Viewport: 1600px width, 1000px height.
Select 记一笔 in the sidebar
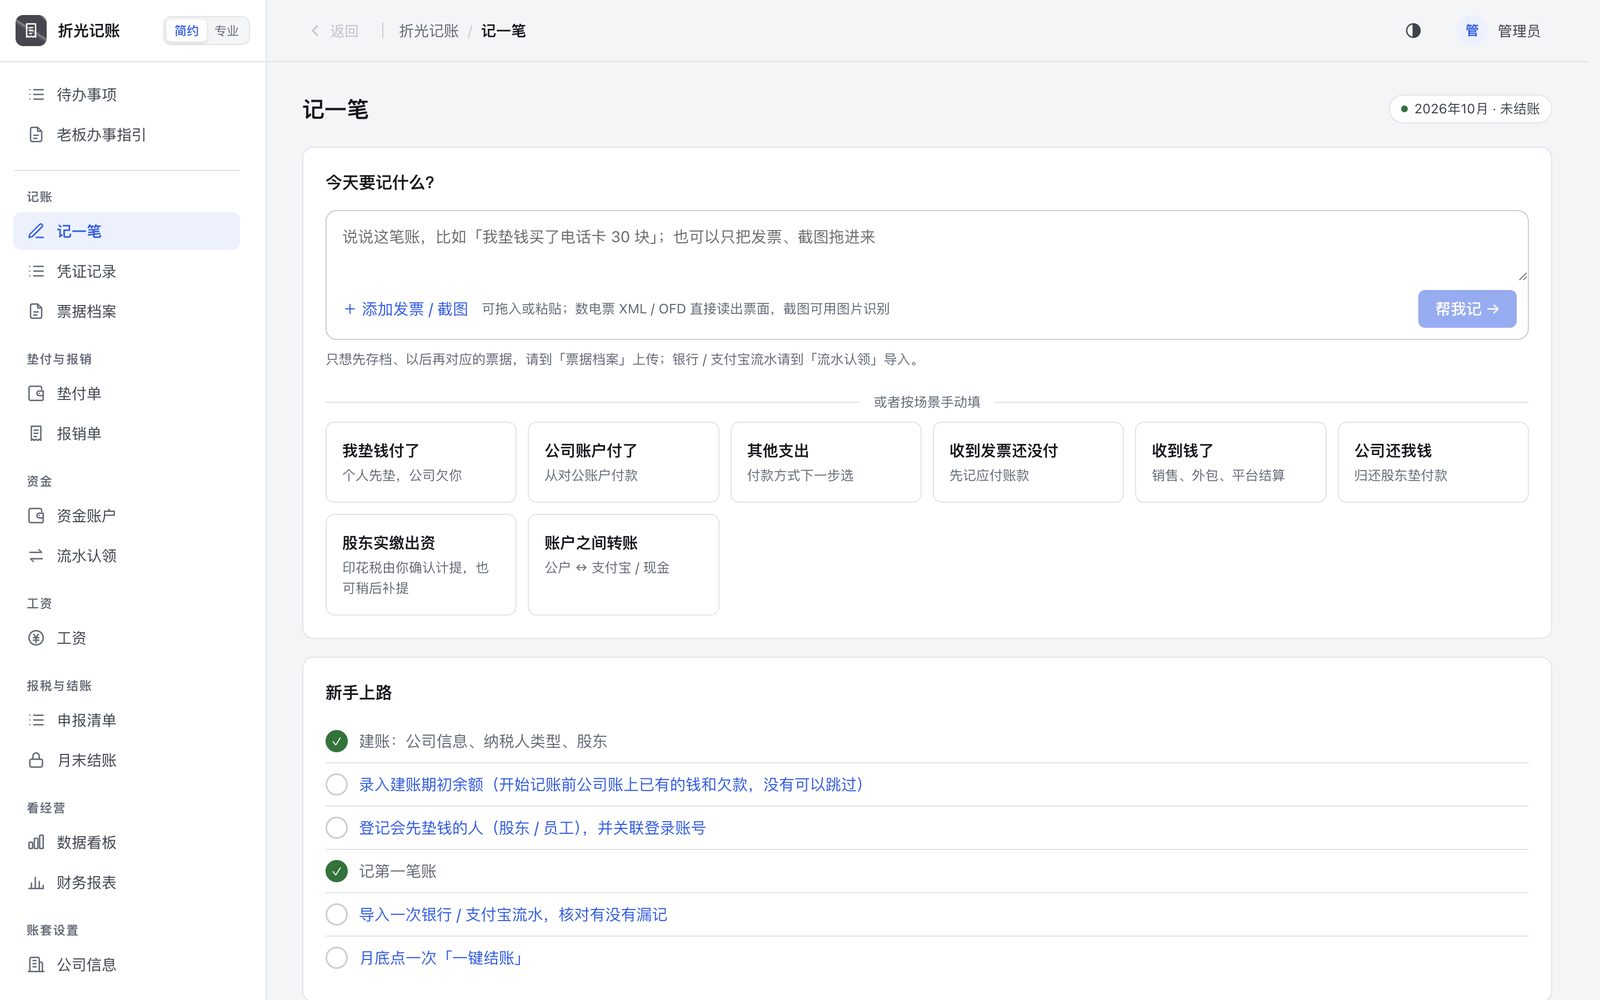point(127,231)
